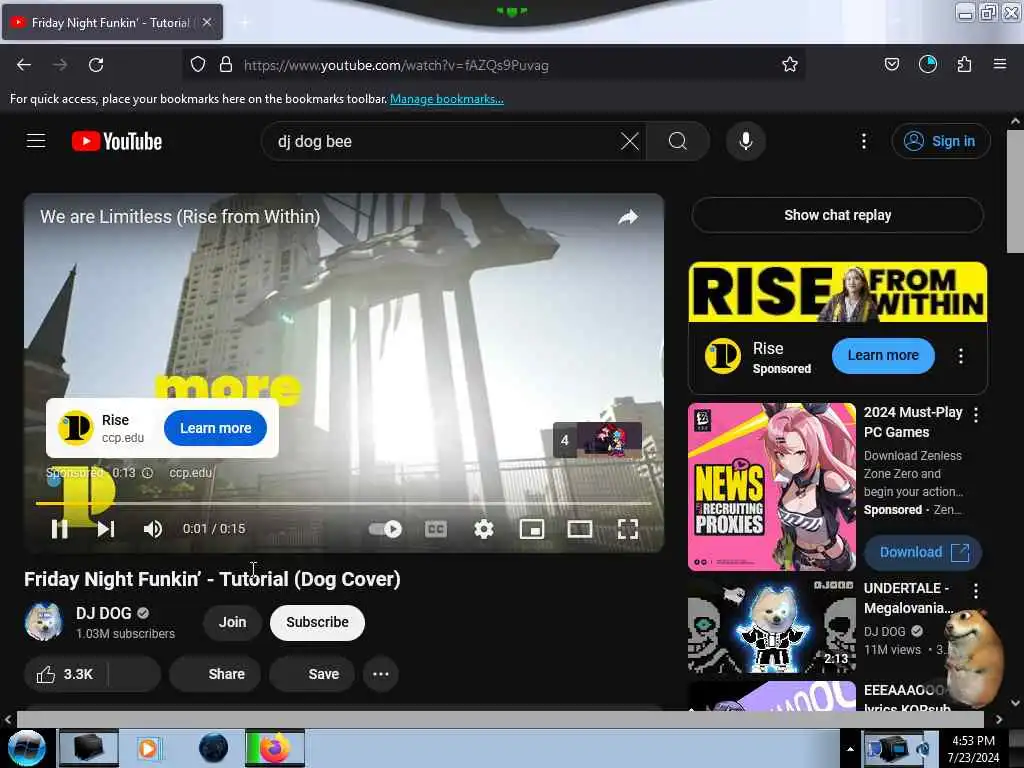Viewport: 1024px width, 768px height.
Task: Open the Rise From Within banner ad
Action: tap(838, 293)
